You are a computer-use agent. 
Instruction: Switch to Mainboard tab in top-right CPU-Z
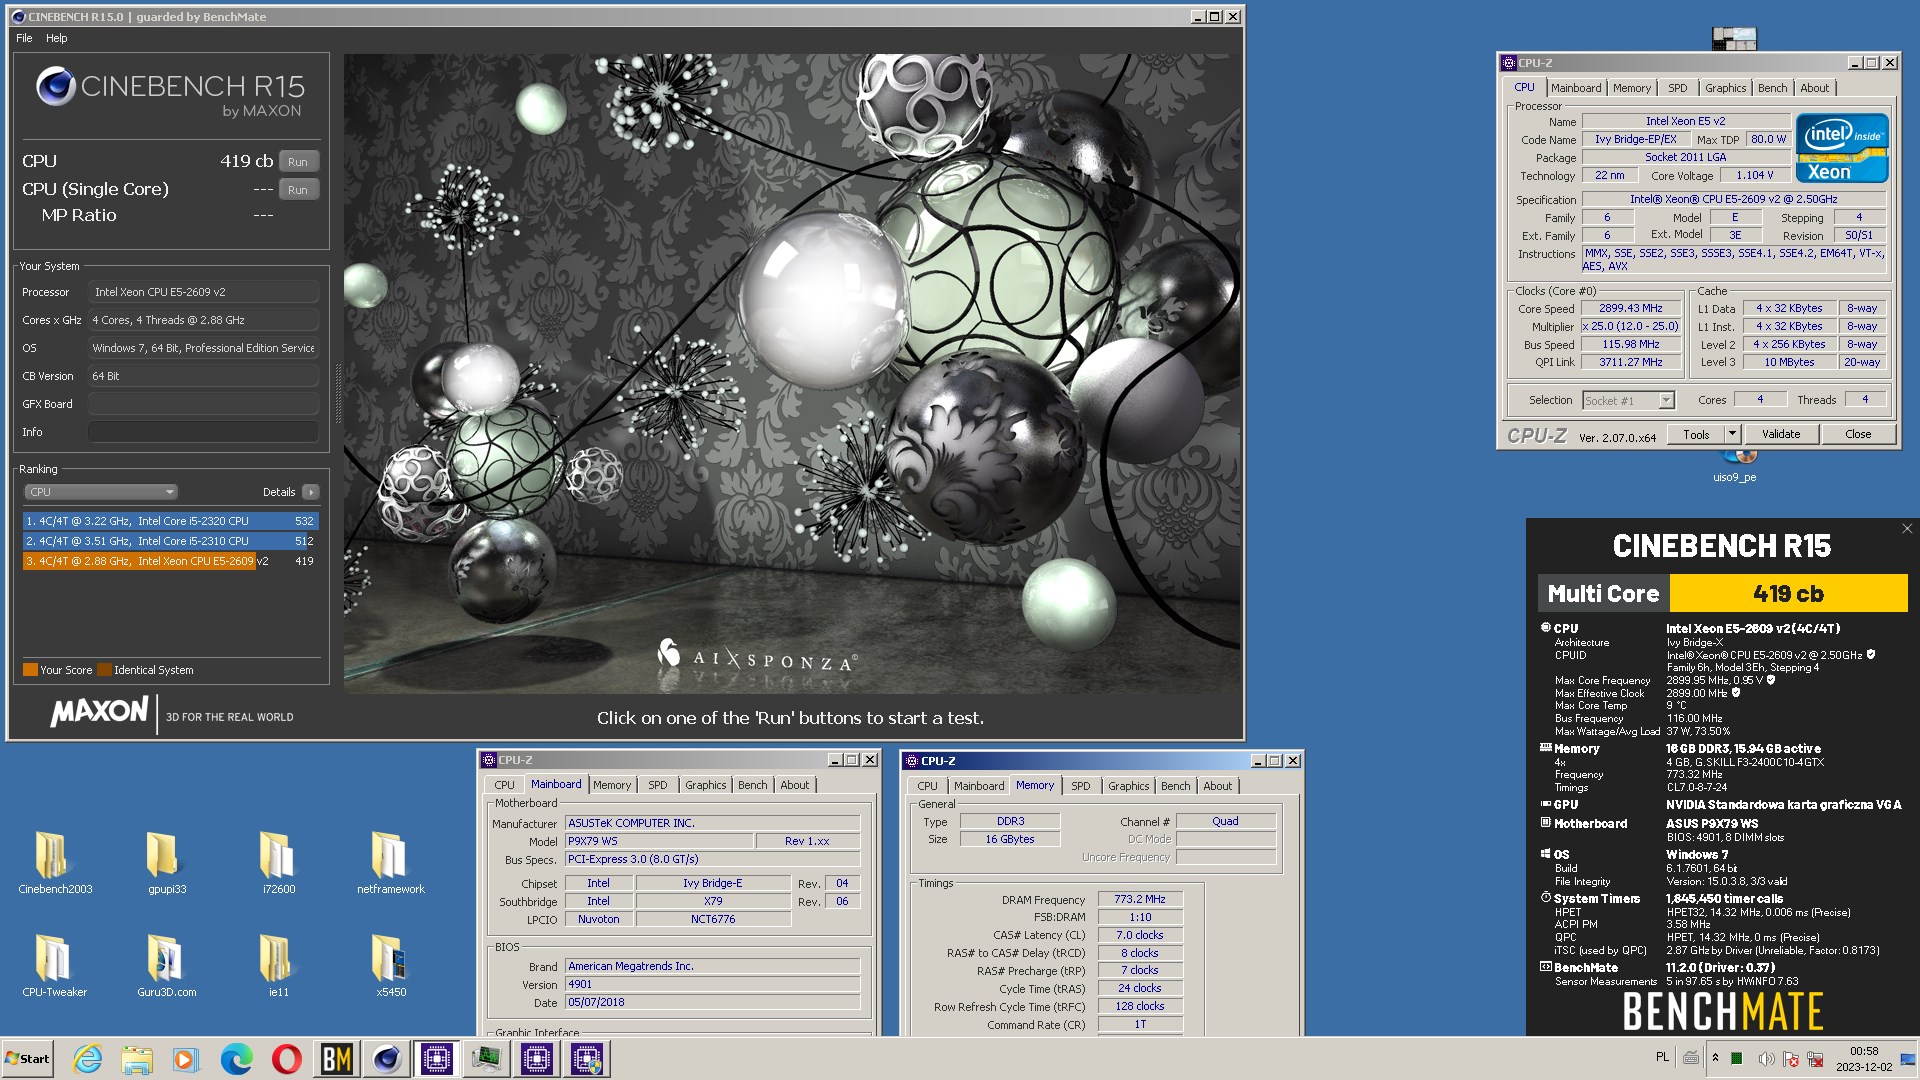(x=1576, y=88)
